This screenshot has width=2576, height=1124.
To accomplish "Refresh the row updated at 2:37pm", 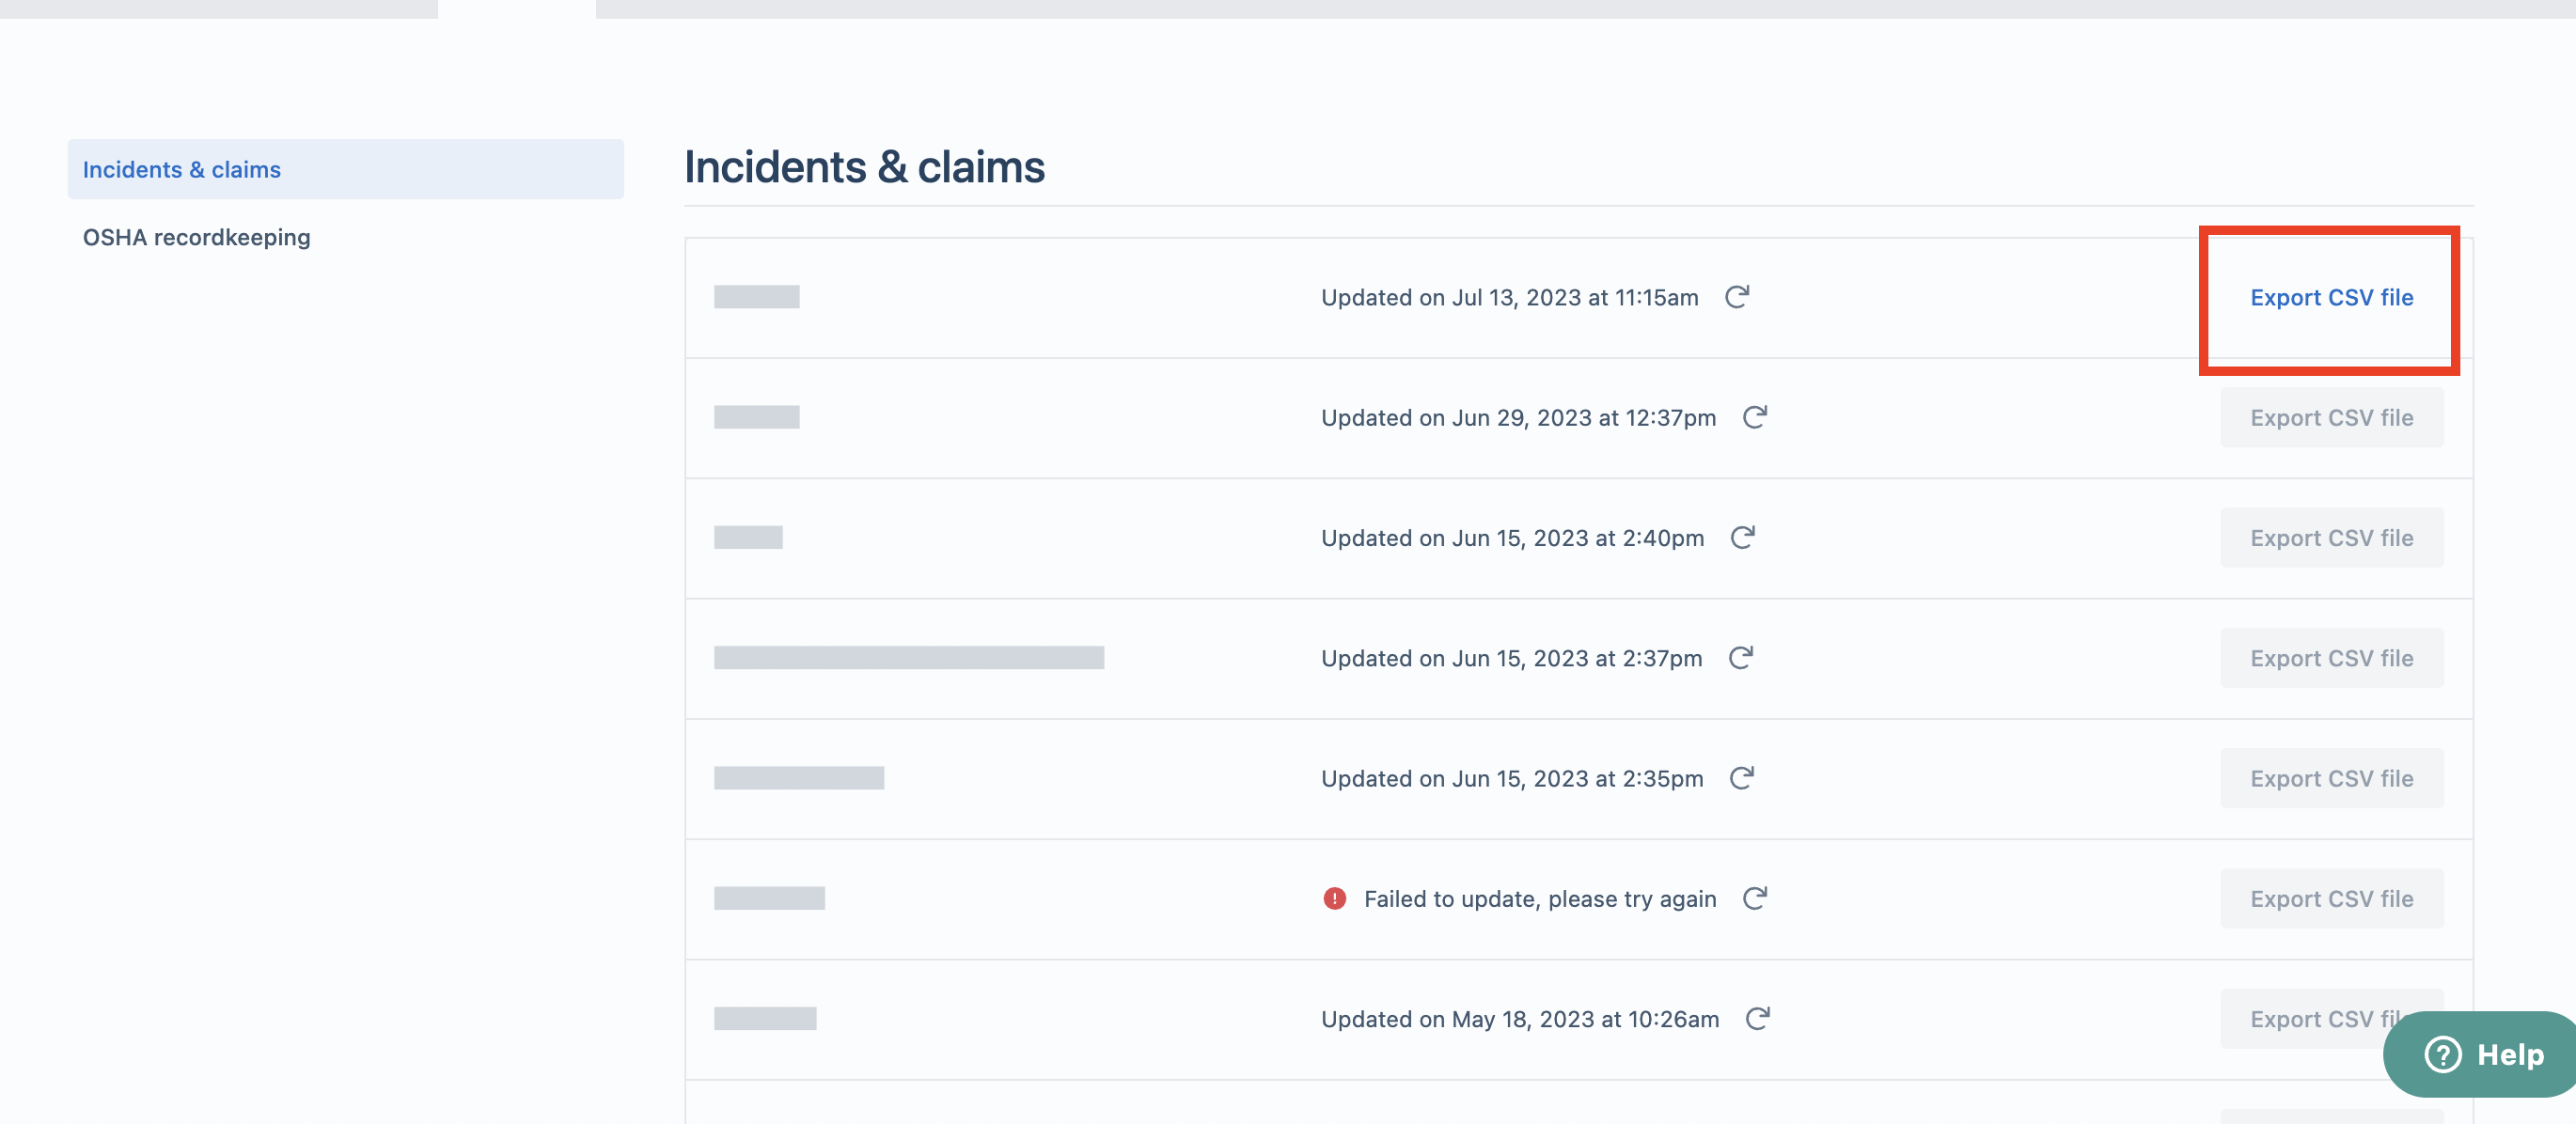I will (1741, 657).
